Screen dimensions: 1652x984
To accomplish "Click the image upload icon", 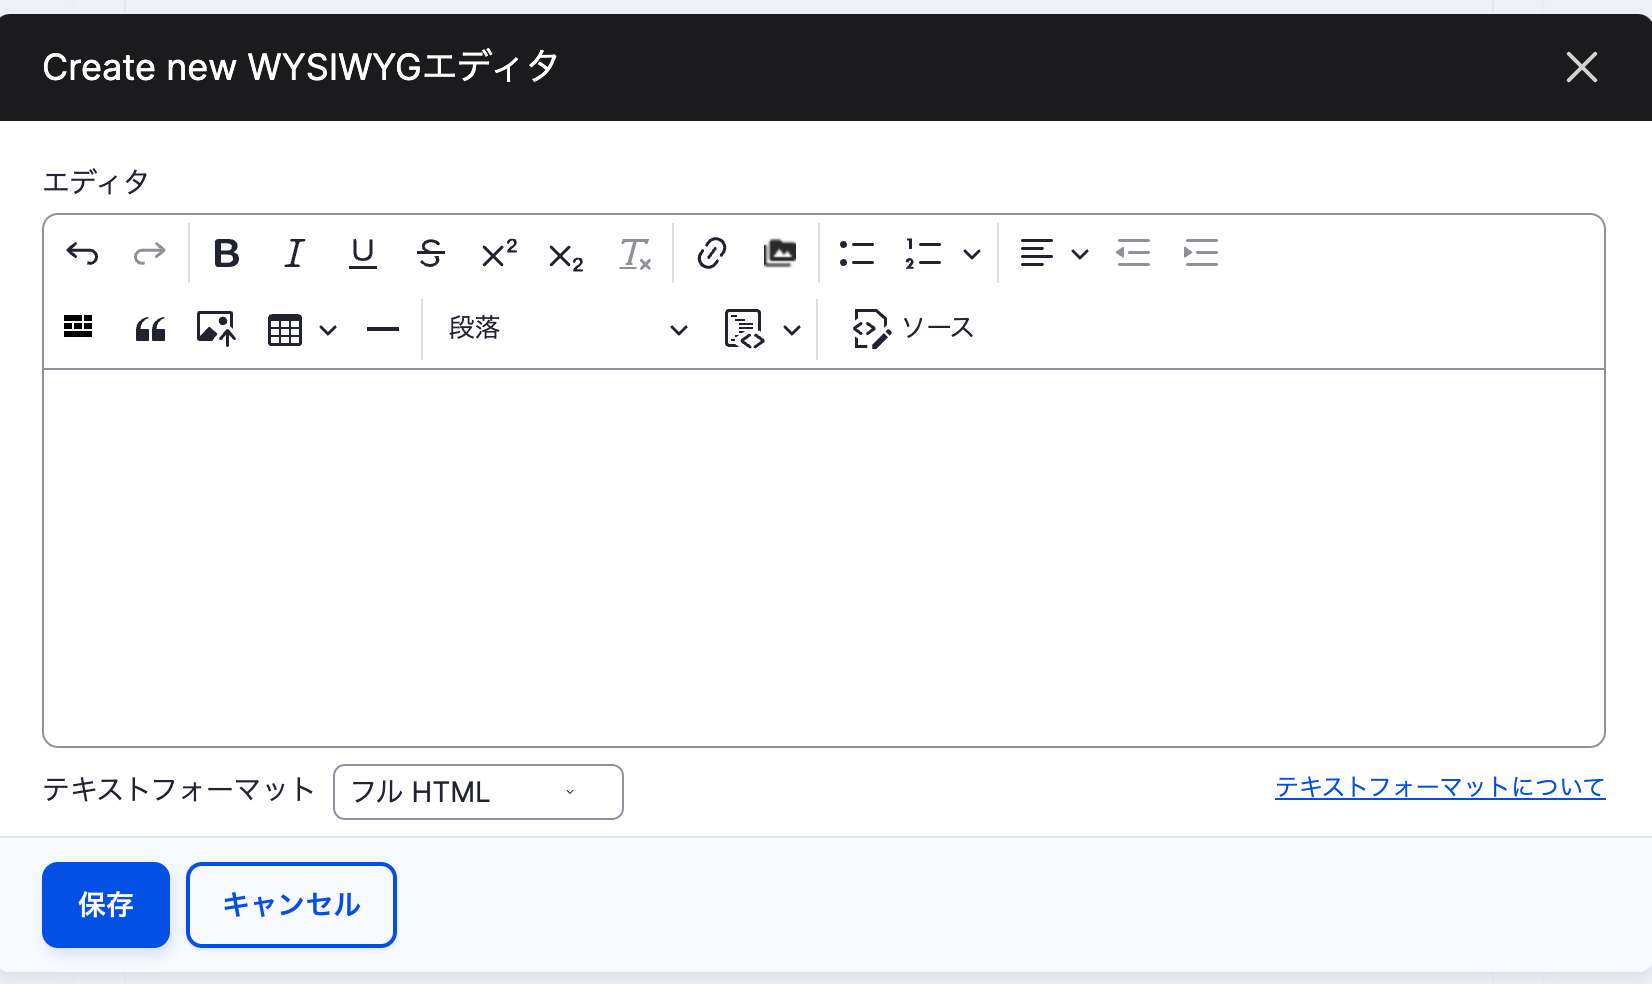I will click(216, 328).
